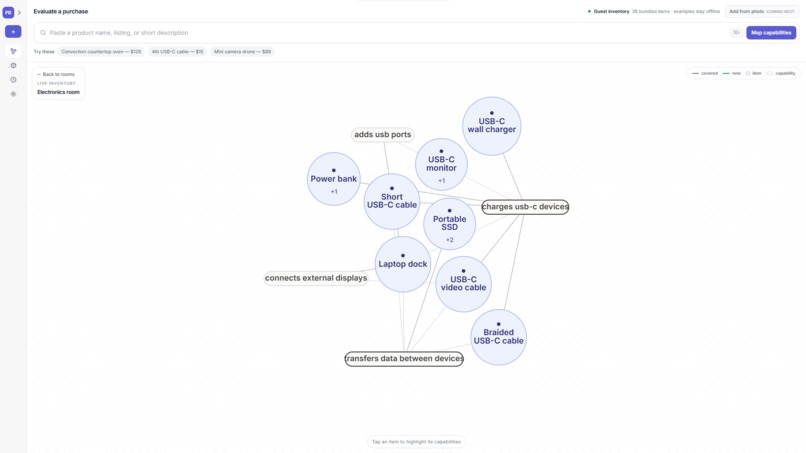Image resolution: width=806 pixels, height=453 pixels.
Task: Go back to rooms
Action: tap(56, 74)
